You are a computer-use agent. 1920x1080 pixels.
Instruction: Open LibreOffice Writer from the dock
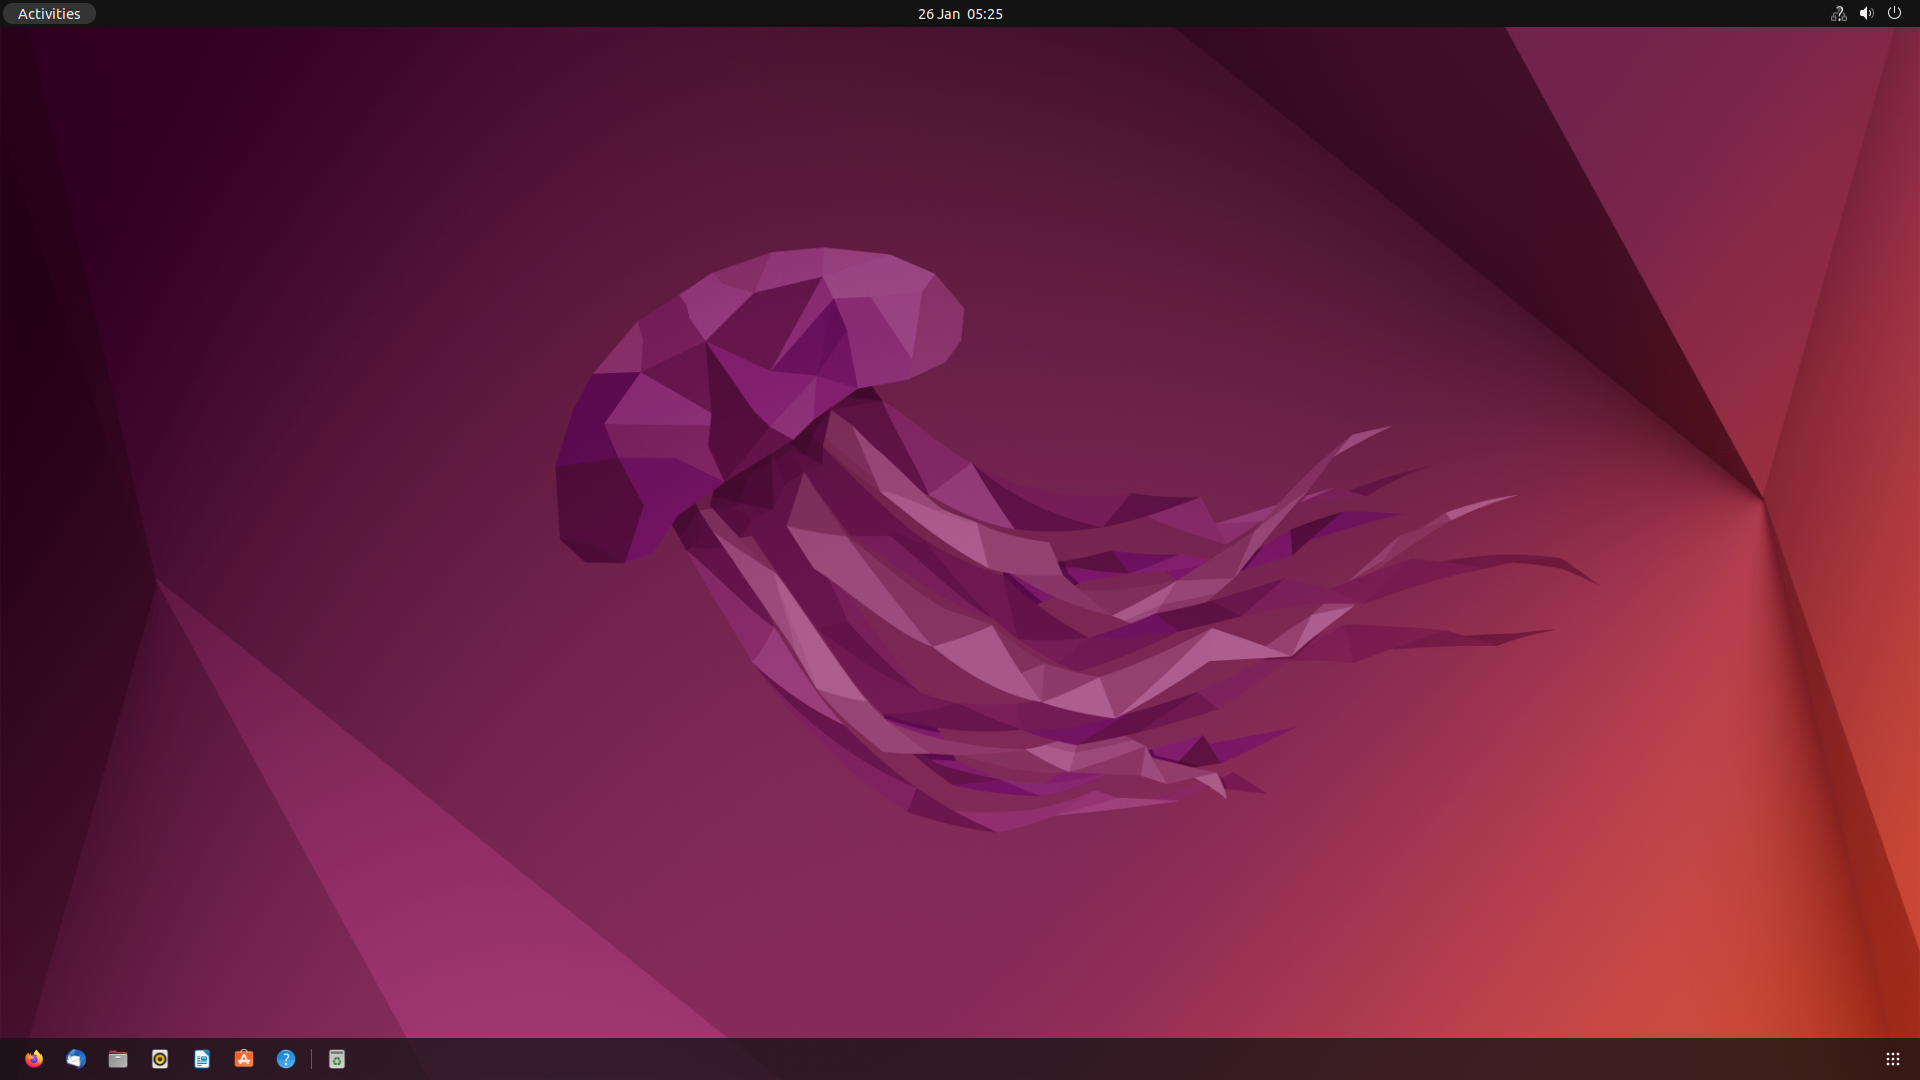202,1059
